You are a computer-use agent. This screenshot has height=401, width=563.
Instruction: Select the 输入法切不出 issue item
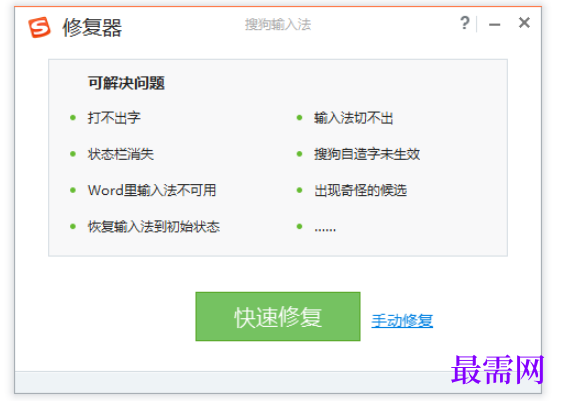tap(354, 118)
